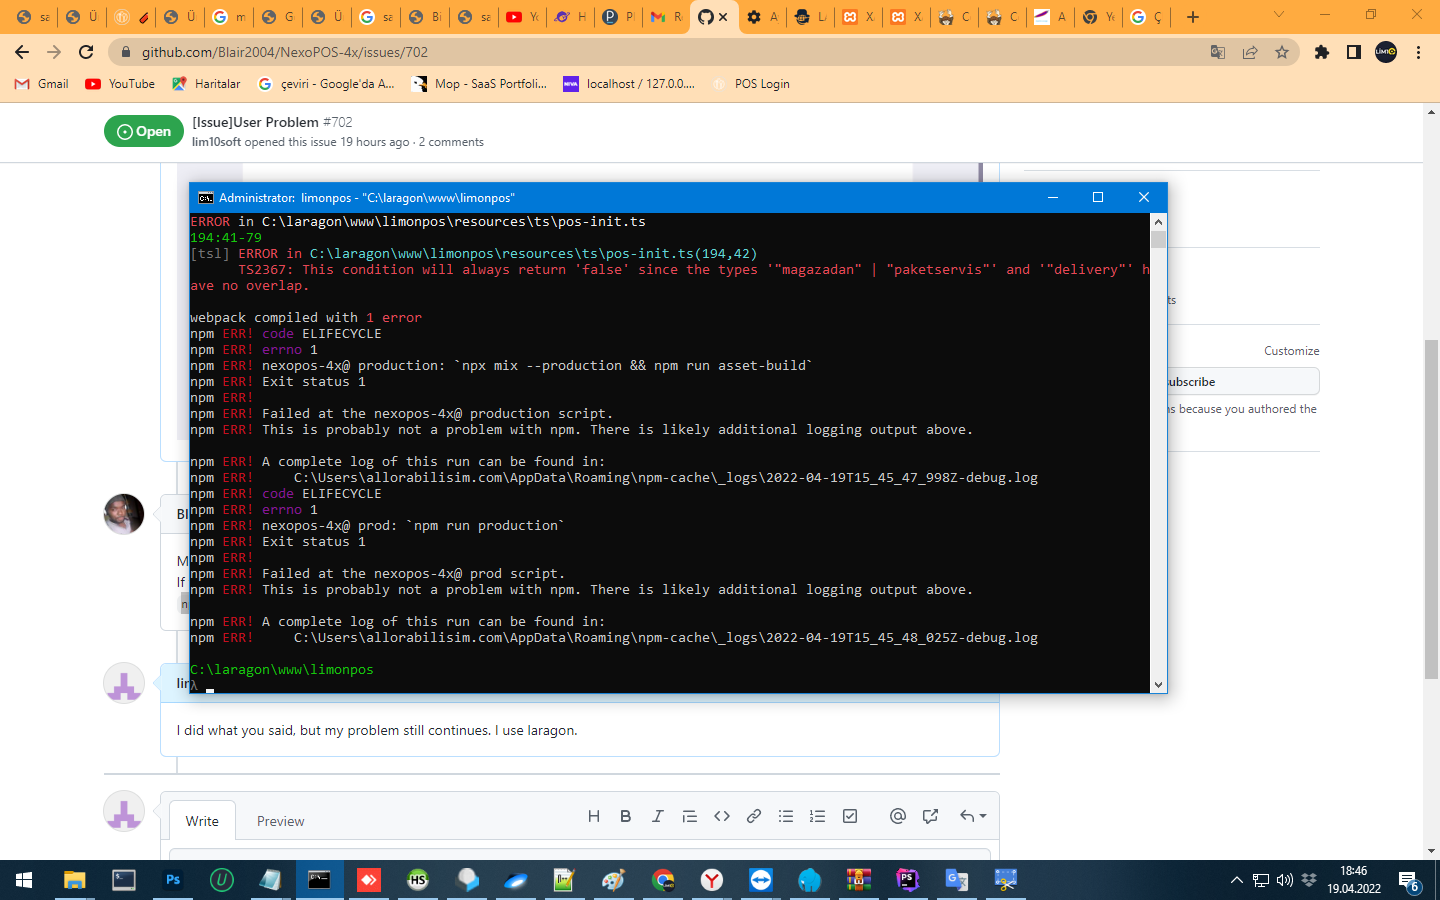Toggle italic formatting
Viewport: 1440px width, 900px height.
657,816
